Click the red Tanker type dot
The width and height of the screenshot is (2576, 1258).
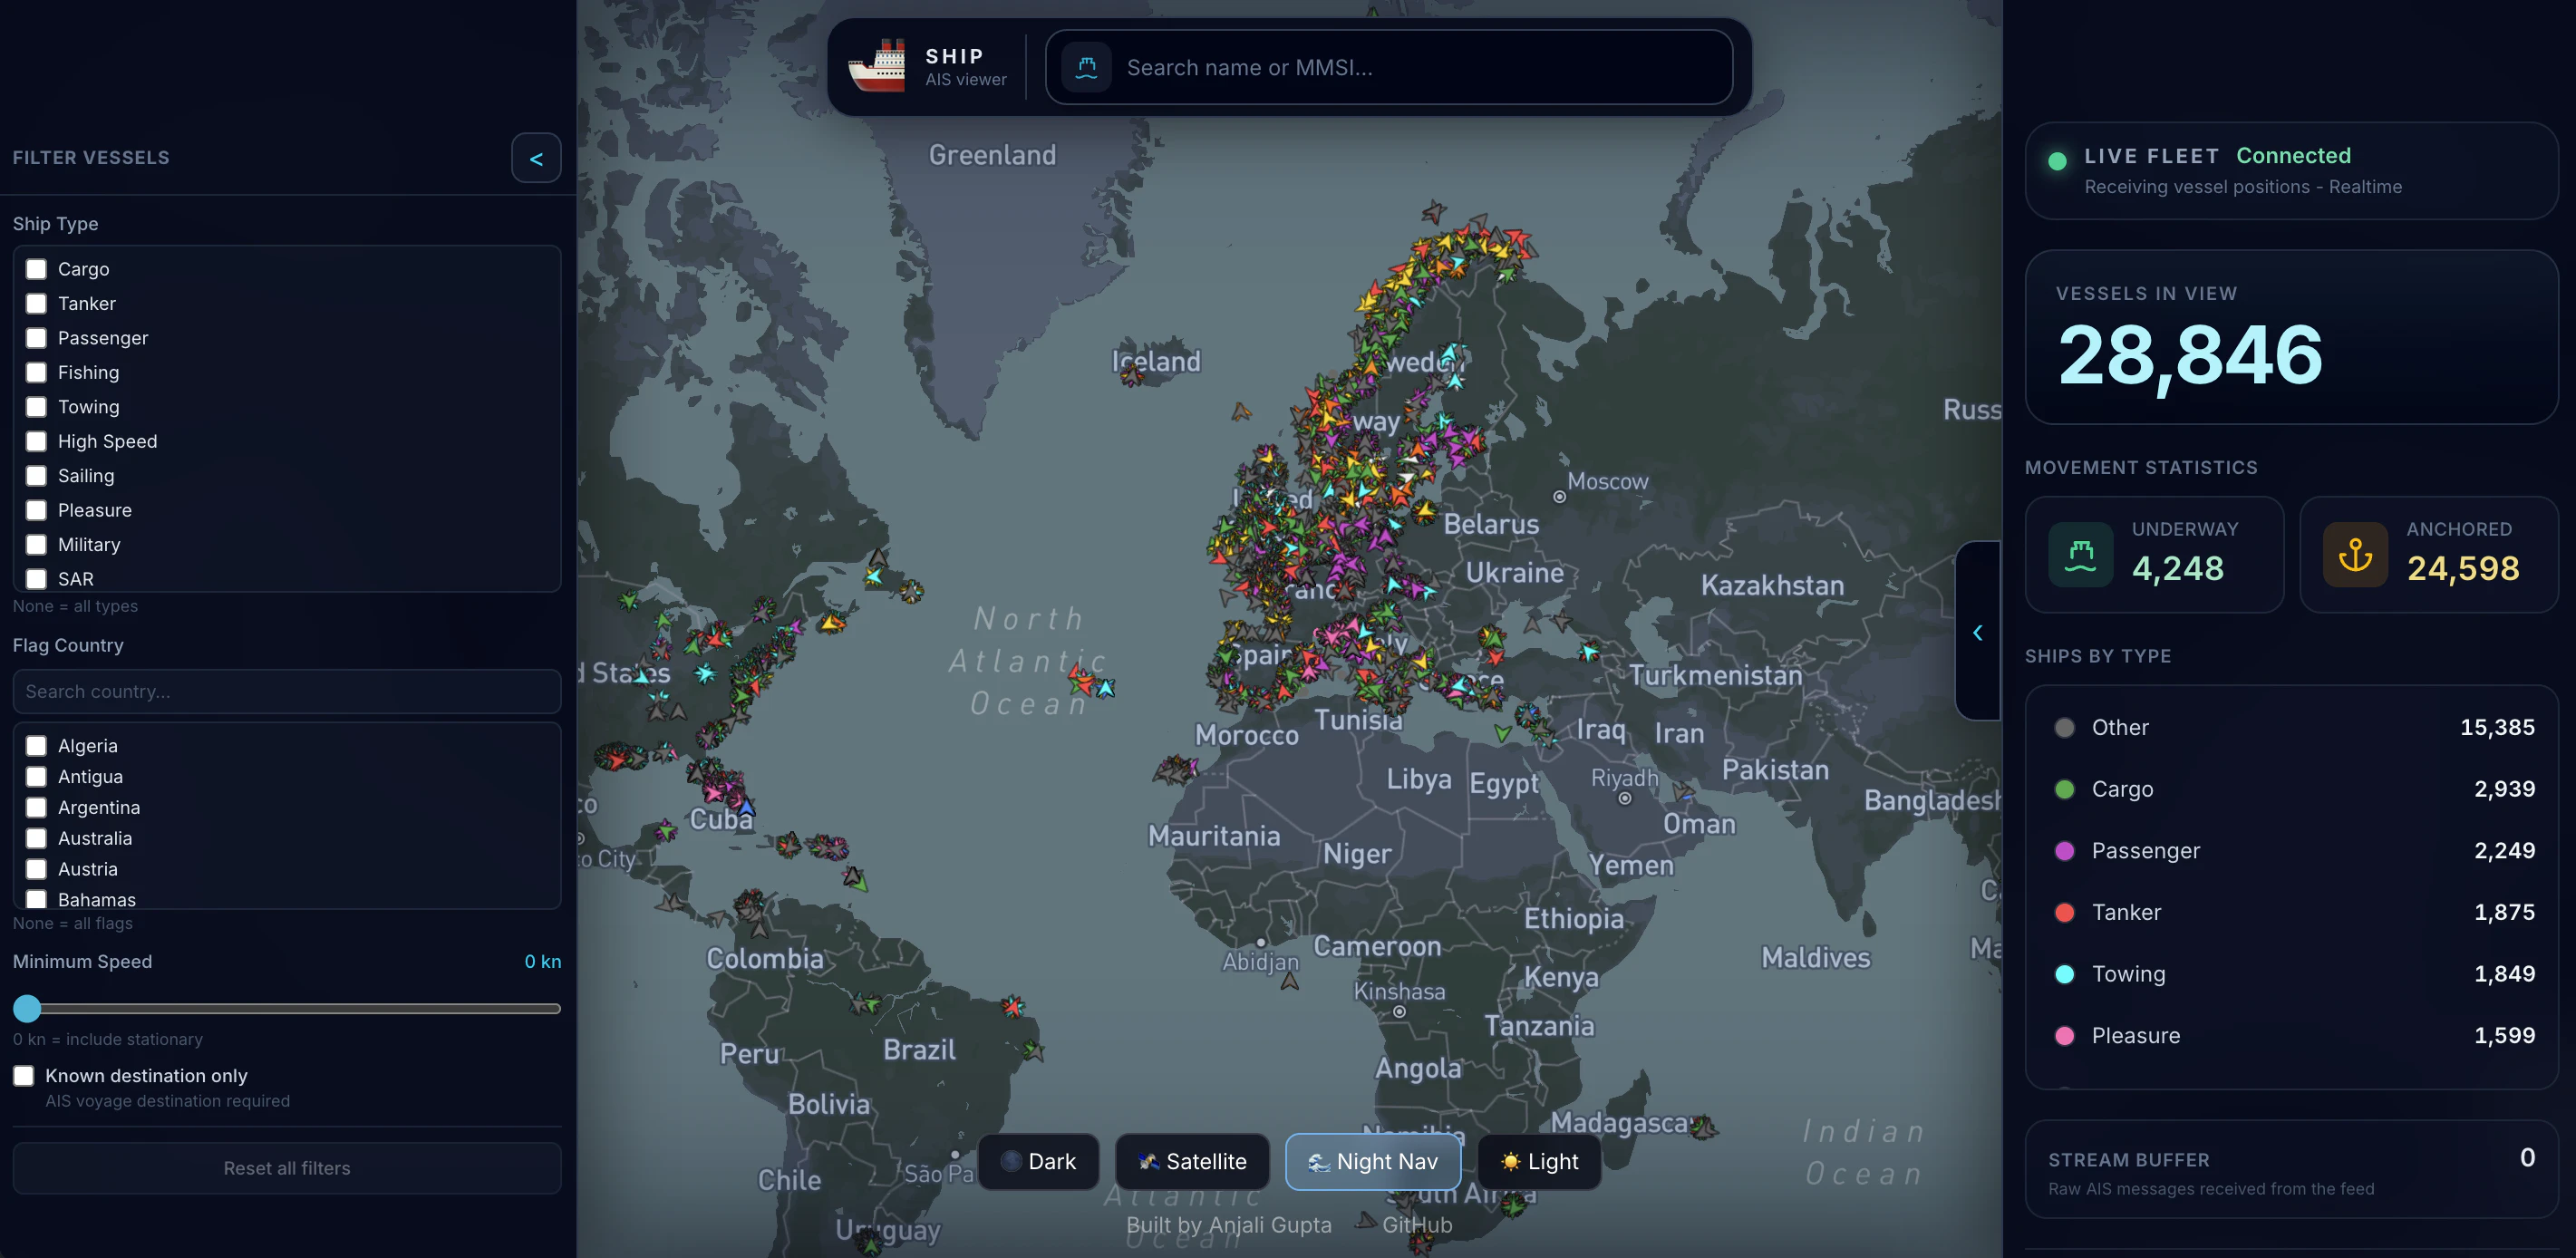(x=2064, y=912)
